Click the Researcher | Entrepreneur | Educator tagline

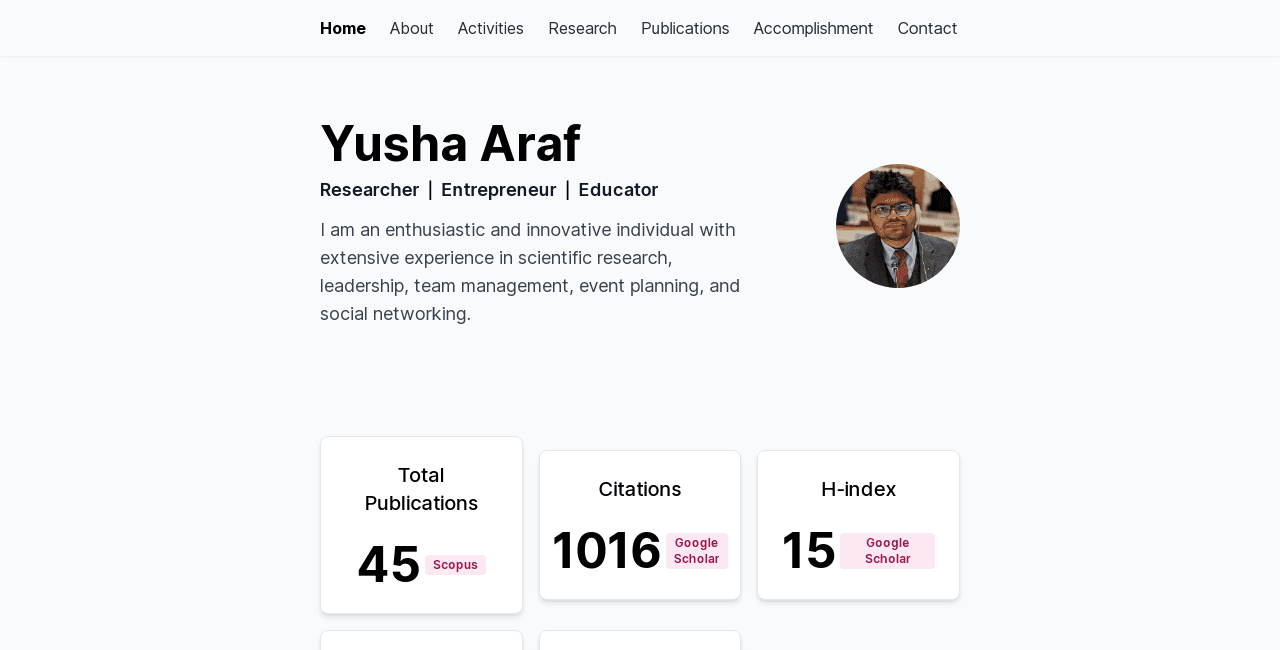pos(489,189)
